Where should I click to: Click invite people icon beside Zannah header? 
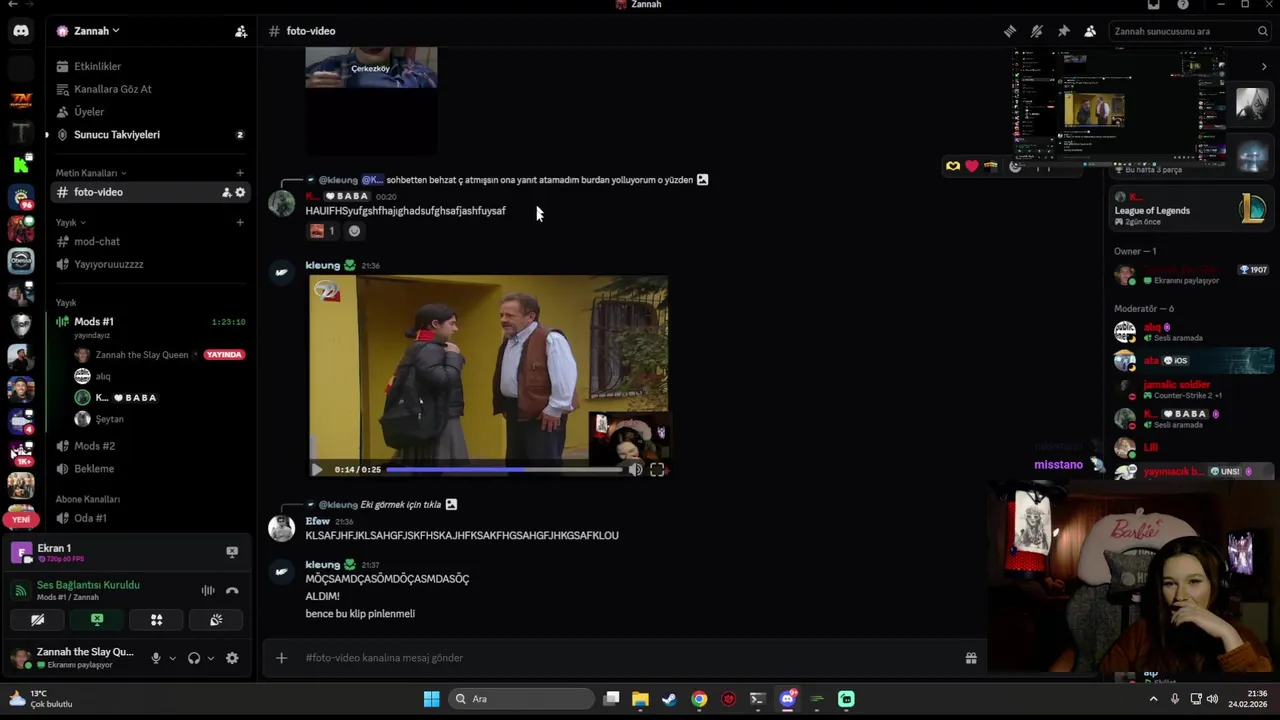tap(241, 31)
